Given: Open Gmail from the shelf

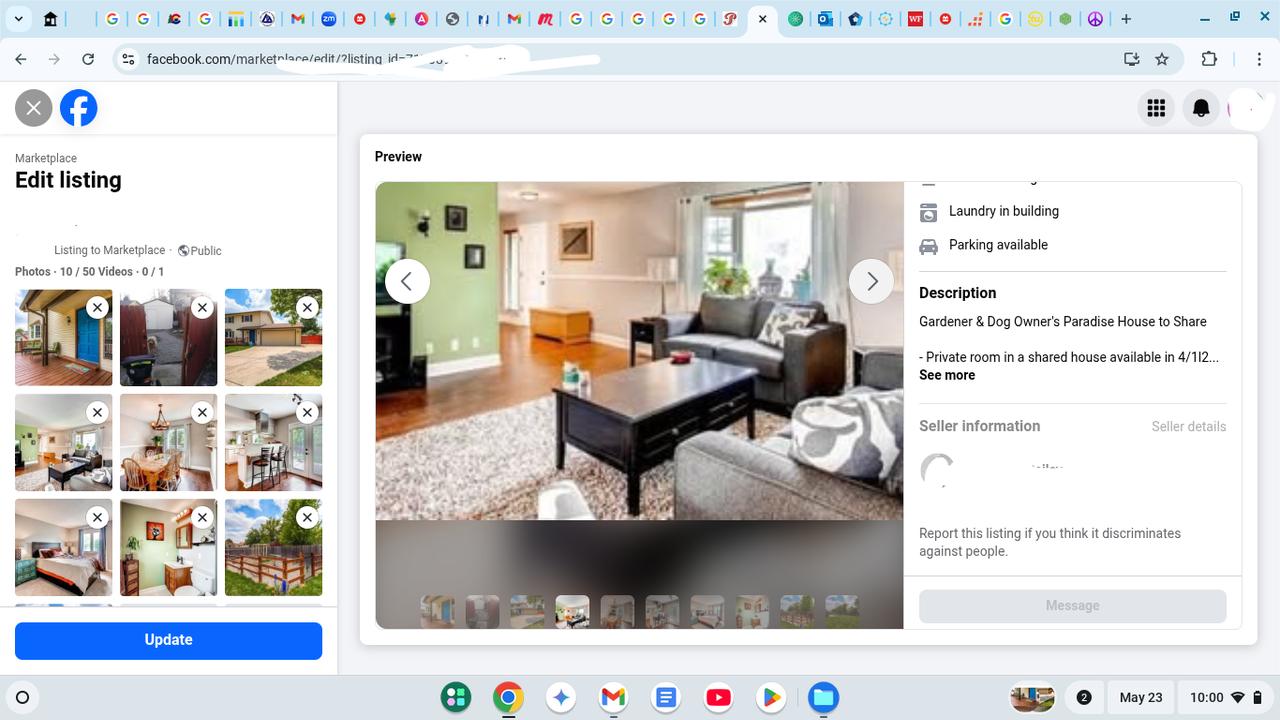Looking at the screenshot, I should [x=613, y=697].
